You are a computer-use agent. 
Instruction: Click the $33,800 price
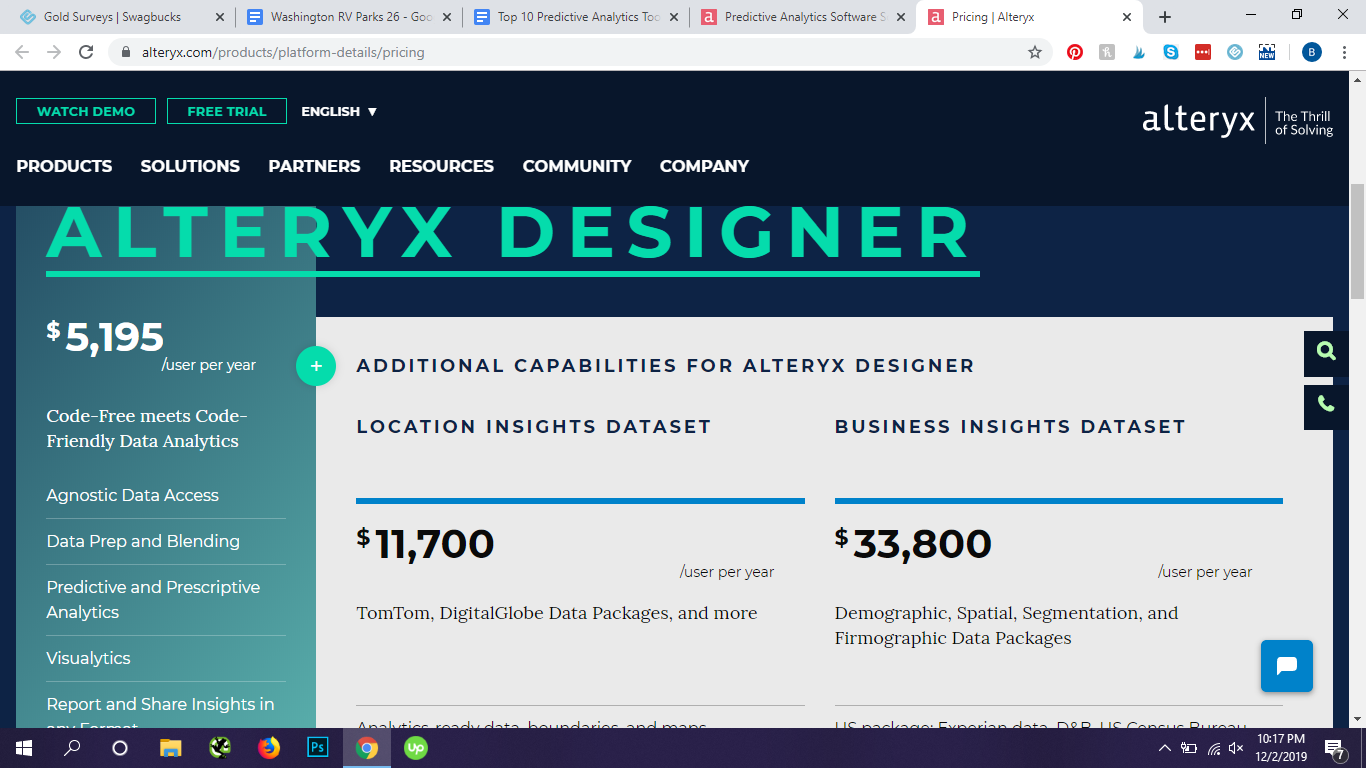pyautogui.click(x=914, y=543)
